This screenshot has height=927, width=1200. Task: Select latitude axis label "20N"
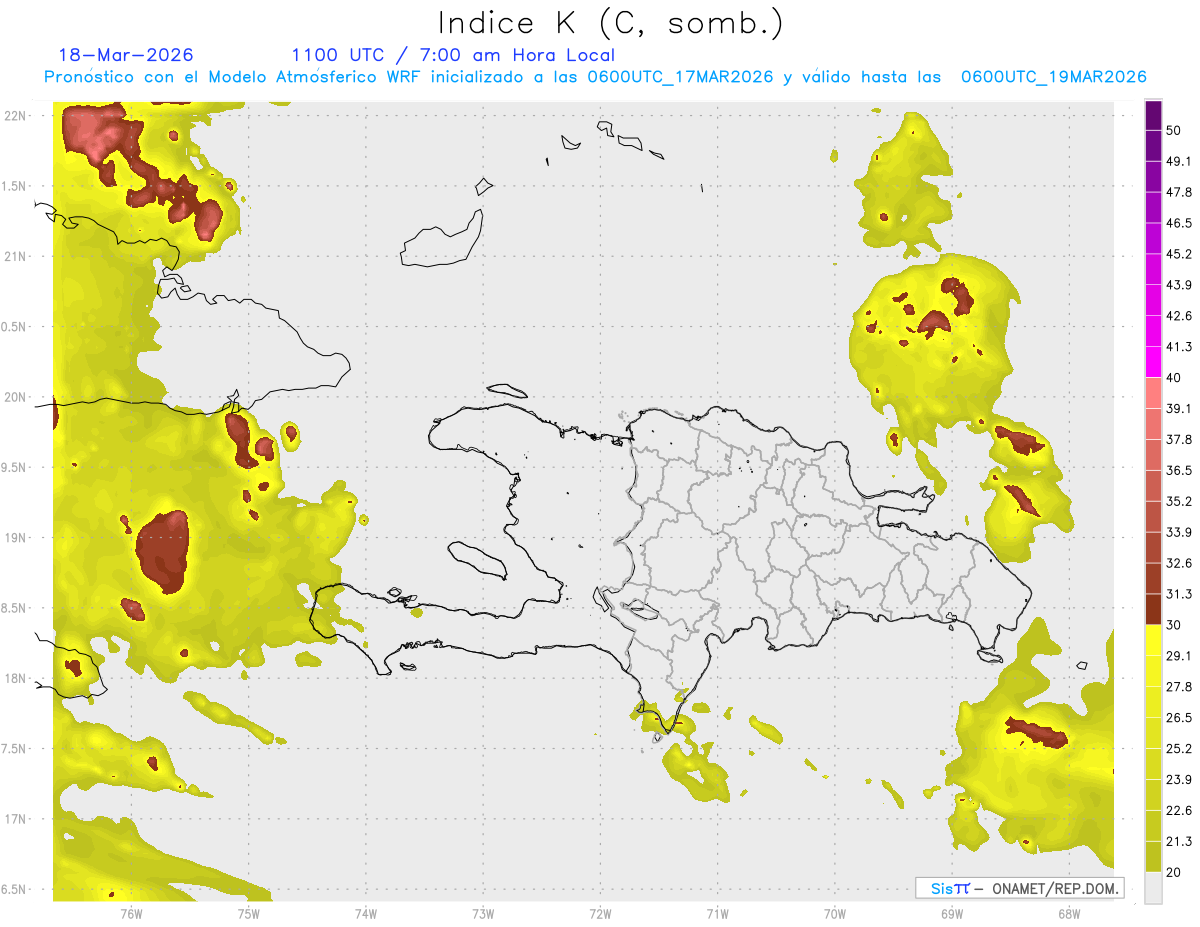point(15,397)
